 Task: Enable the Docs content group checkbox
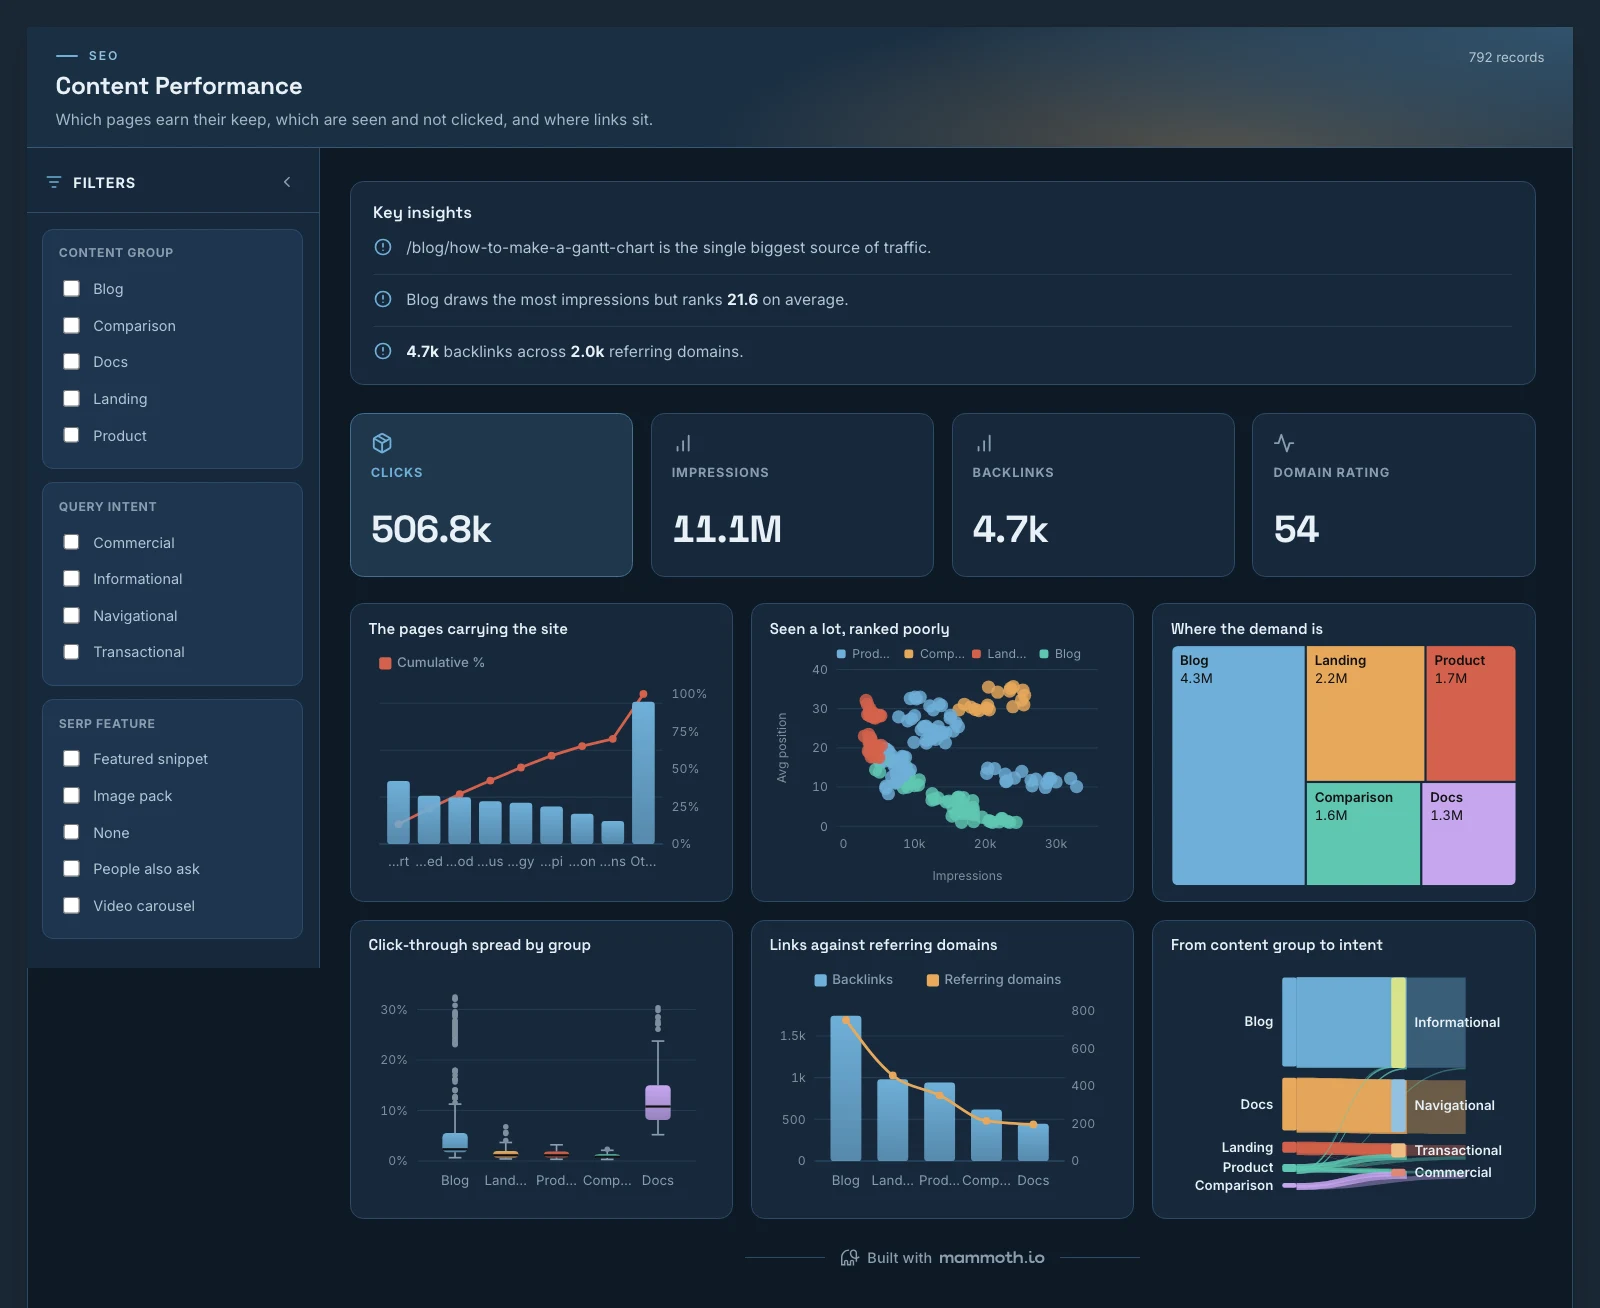tap(72, 361)
